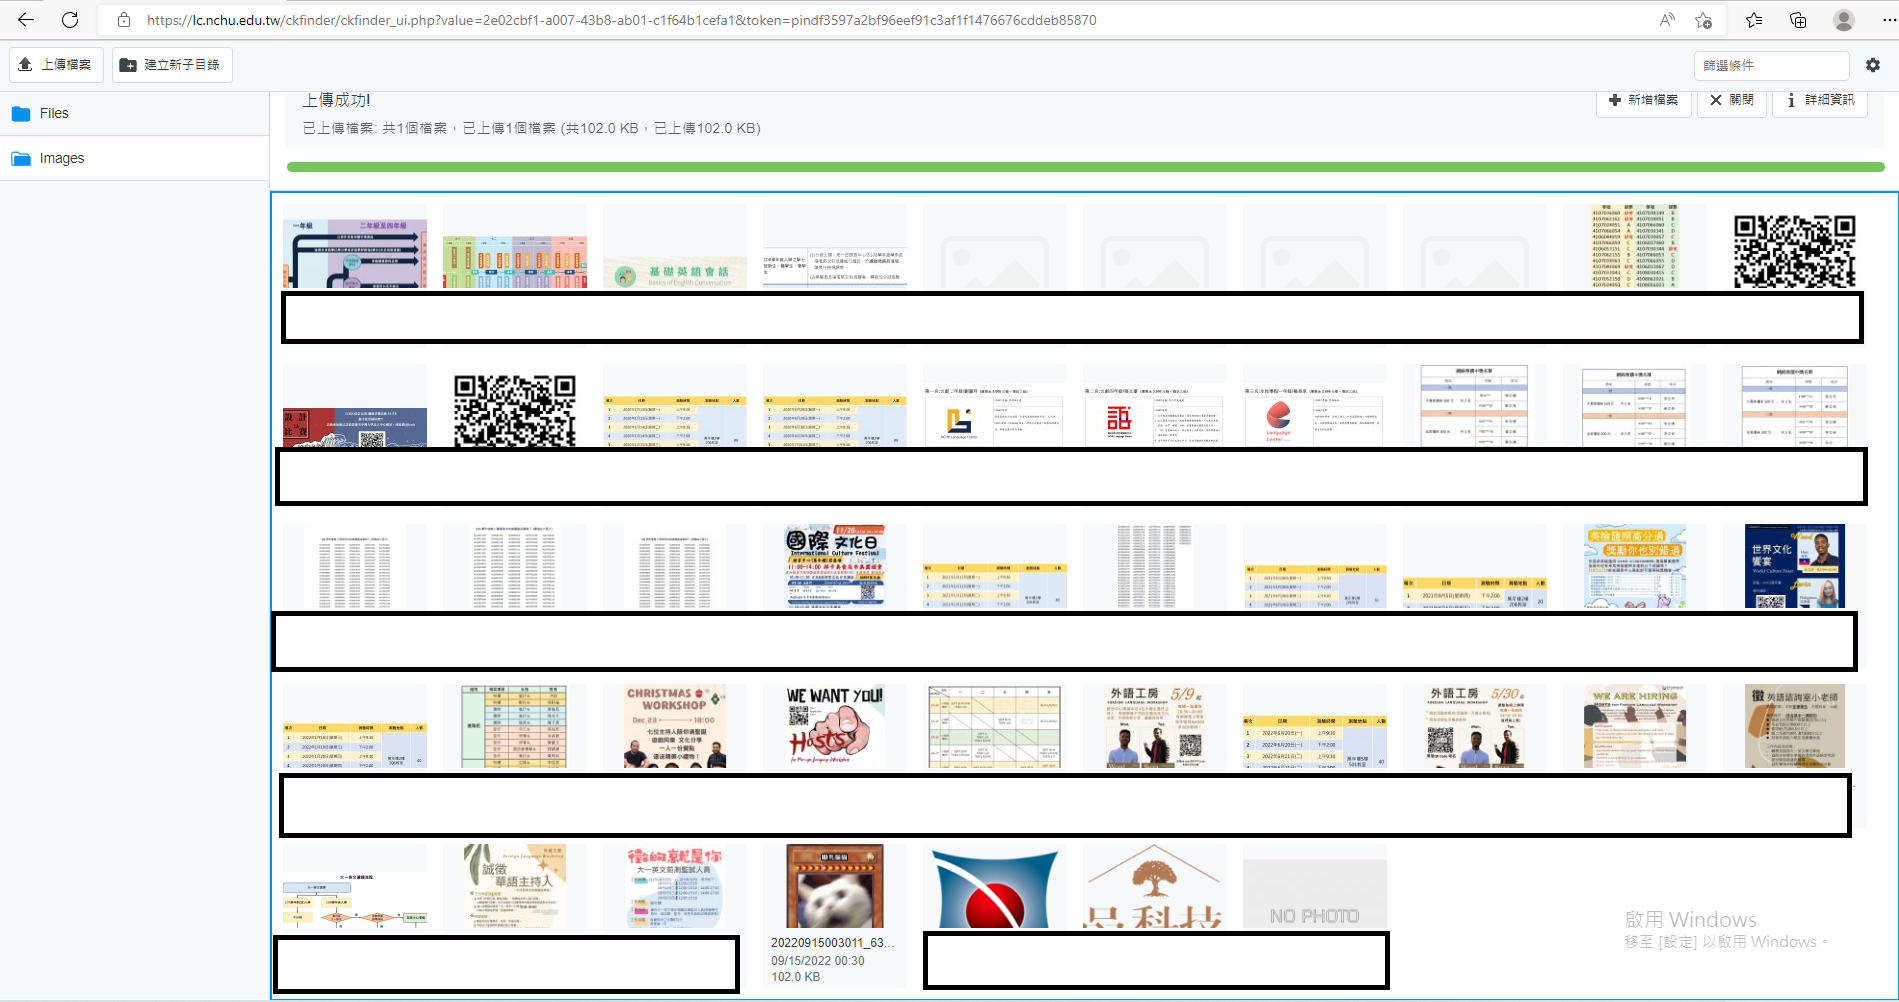Image resolution: width=1899 pixels, height=1002 pixels.
Task: Select QR code thumbnail in second row
Action: pos(515,408)
